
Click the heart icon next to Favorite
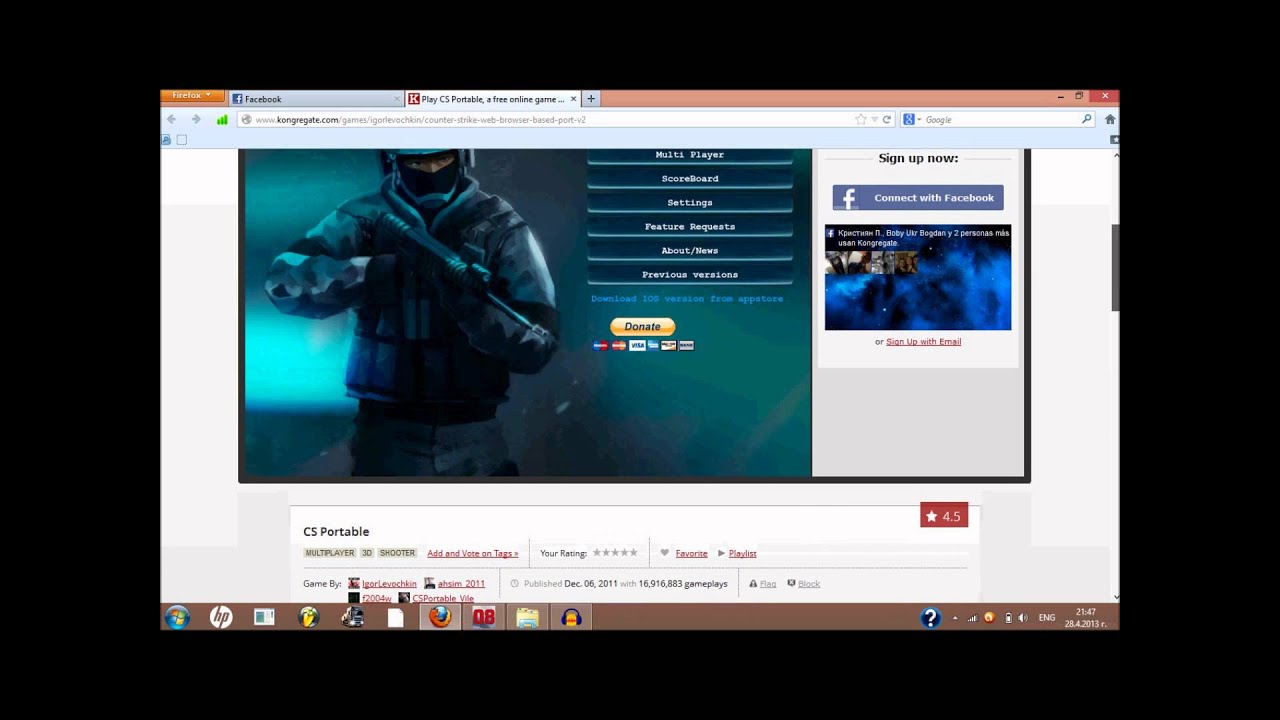tap(664, 553)
